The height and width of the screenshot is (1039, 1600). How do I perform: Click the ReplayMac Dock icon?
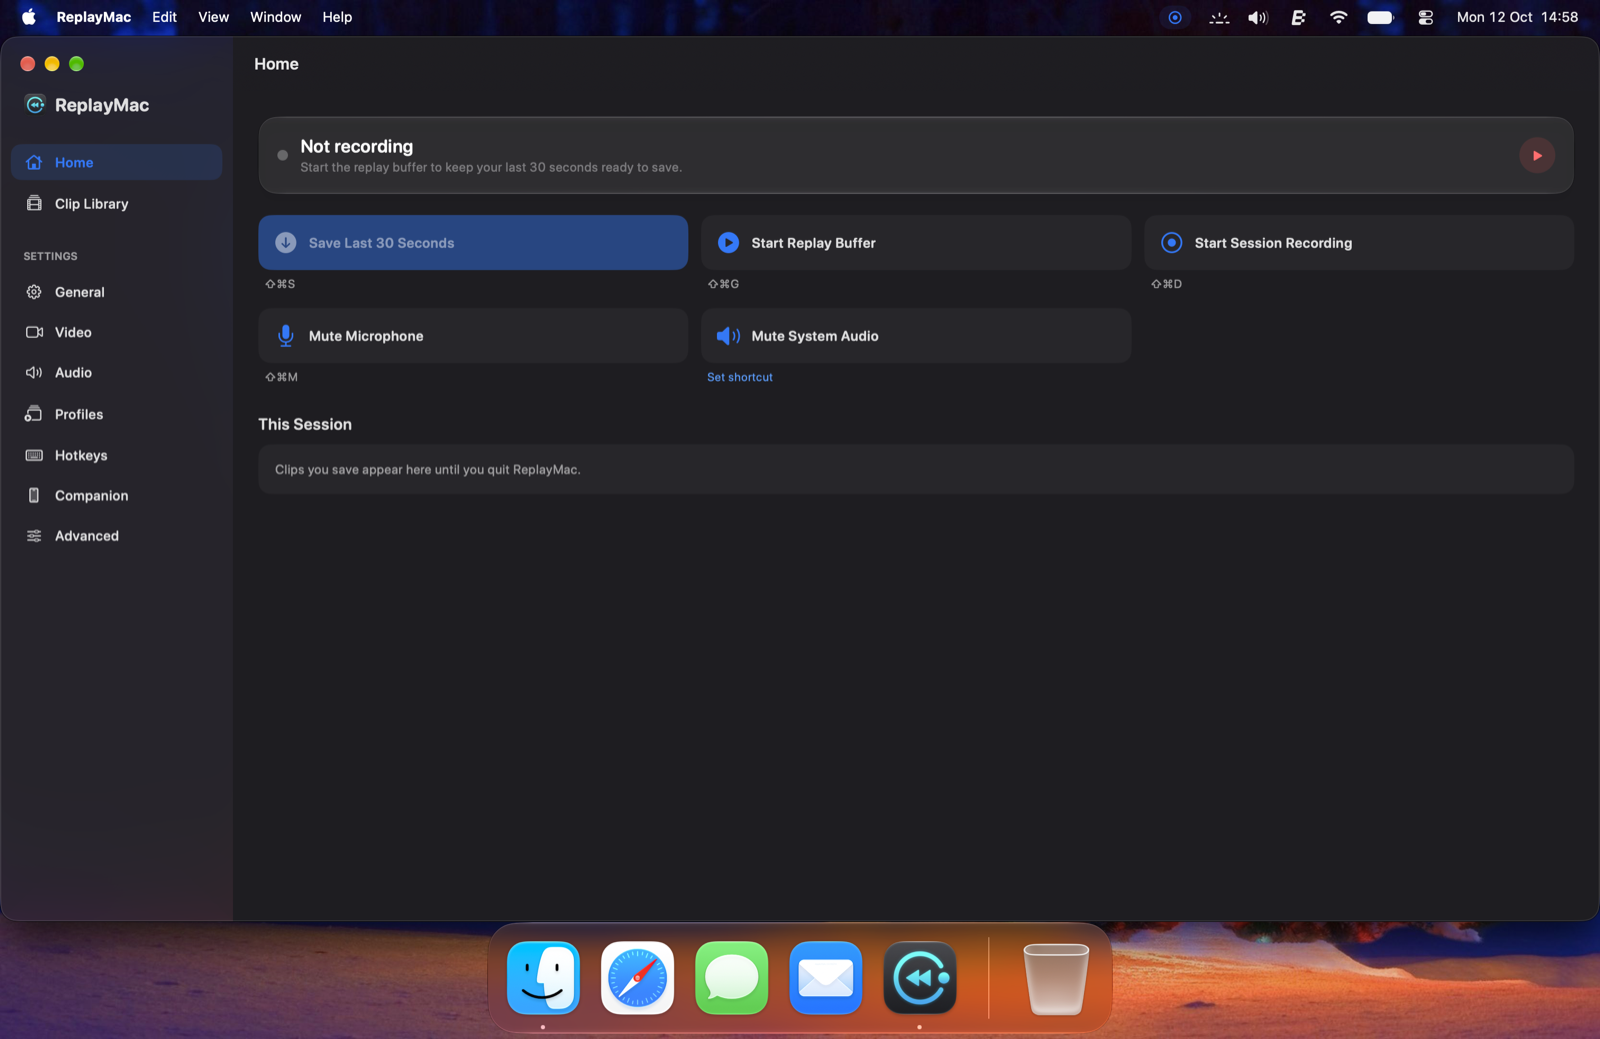pos(919,978)
